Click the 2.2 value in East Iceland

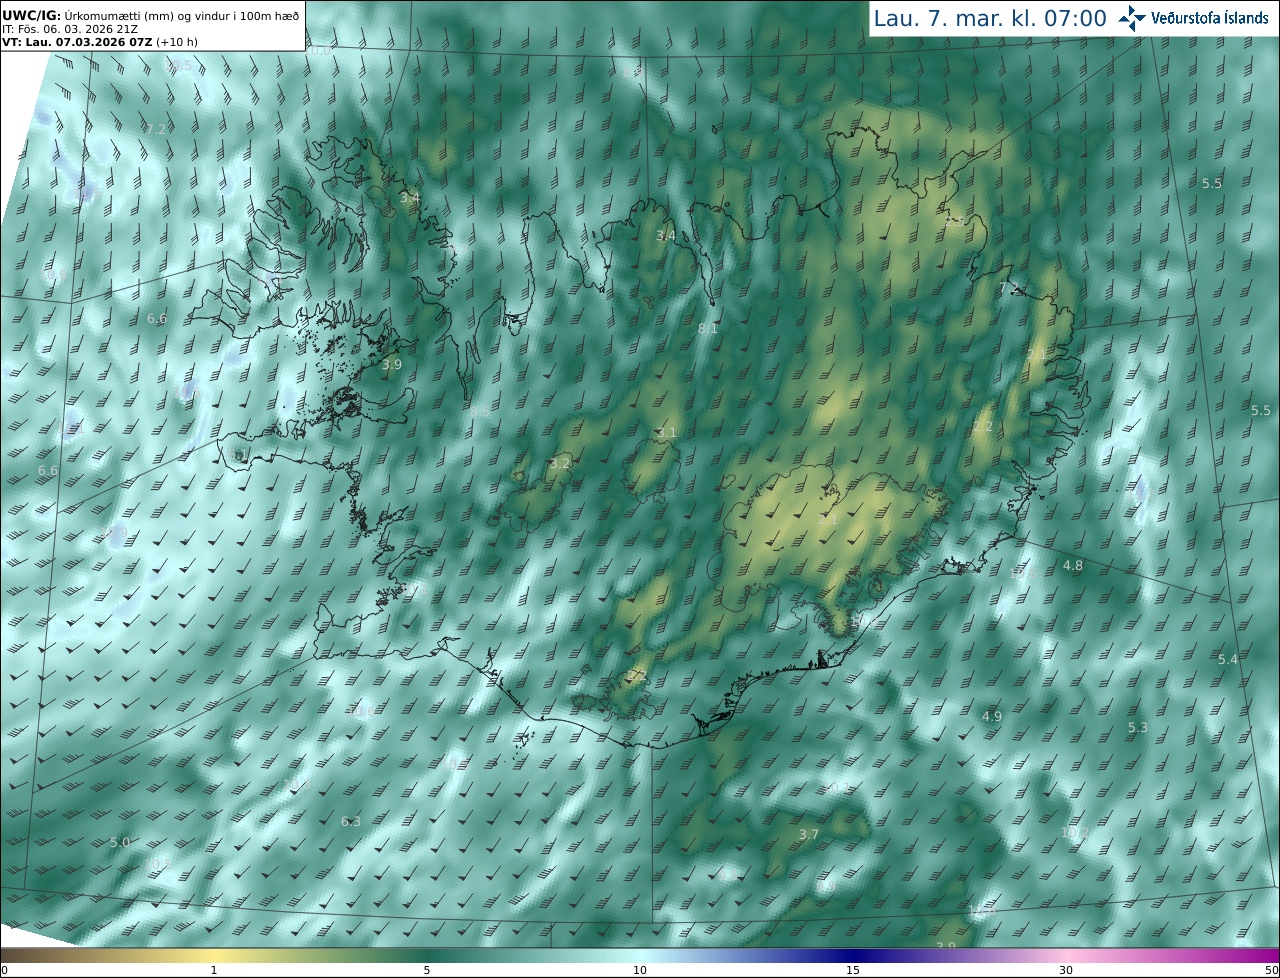(983, 427)
